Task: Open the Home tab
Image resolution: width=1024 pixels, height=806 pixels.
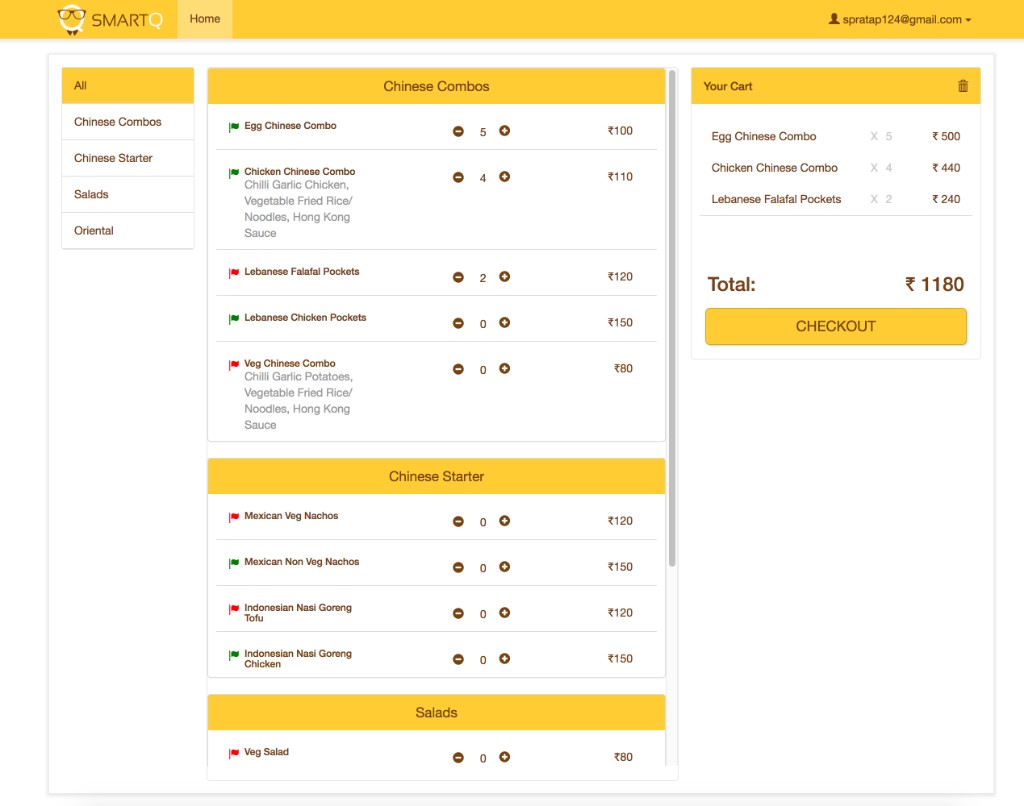Action: (205, 19)
